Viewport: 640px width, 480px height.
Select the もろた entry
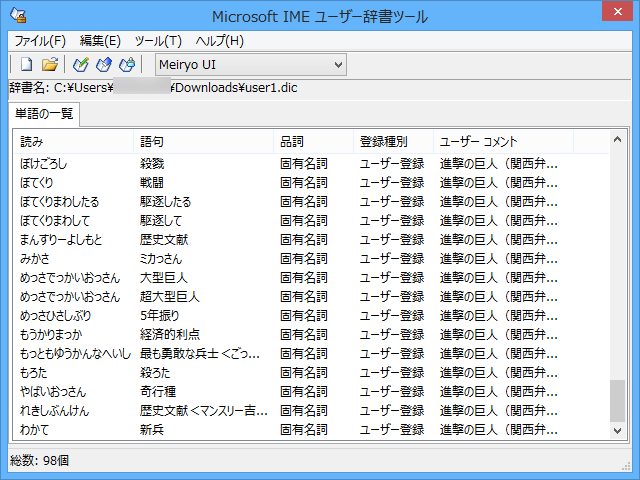[x=33, y=373]
